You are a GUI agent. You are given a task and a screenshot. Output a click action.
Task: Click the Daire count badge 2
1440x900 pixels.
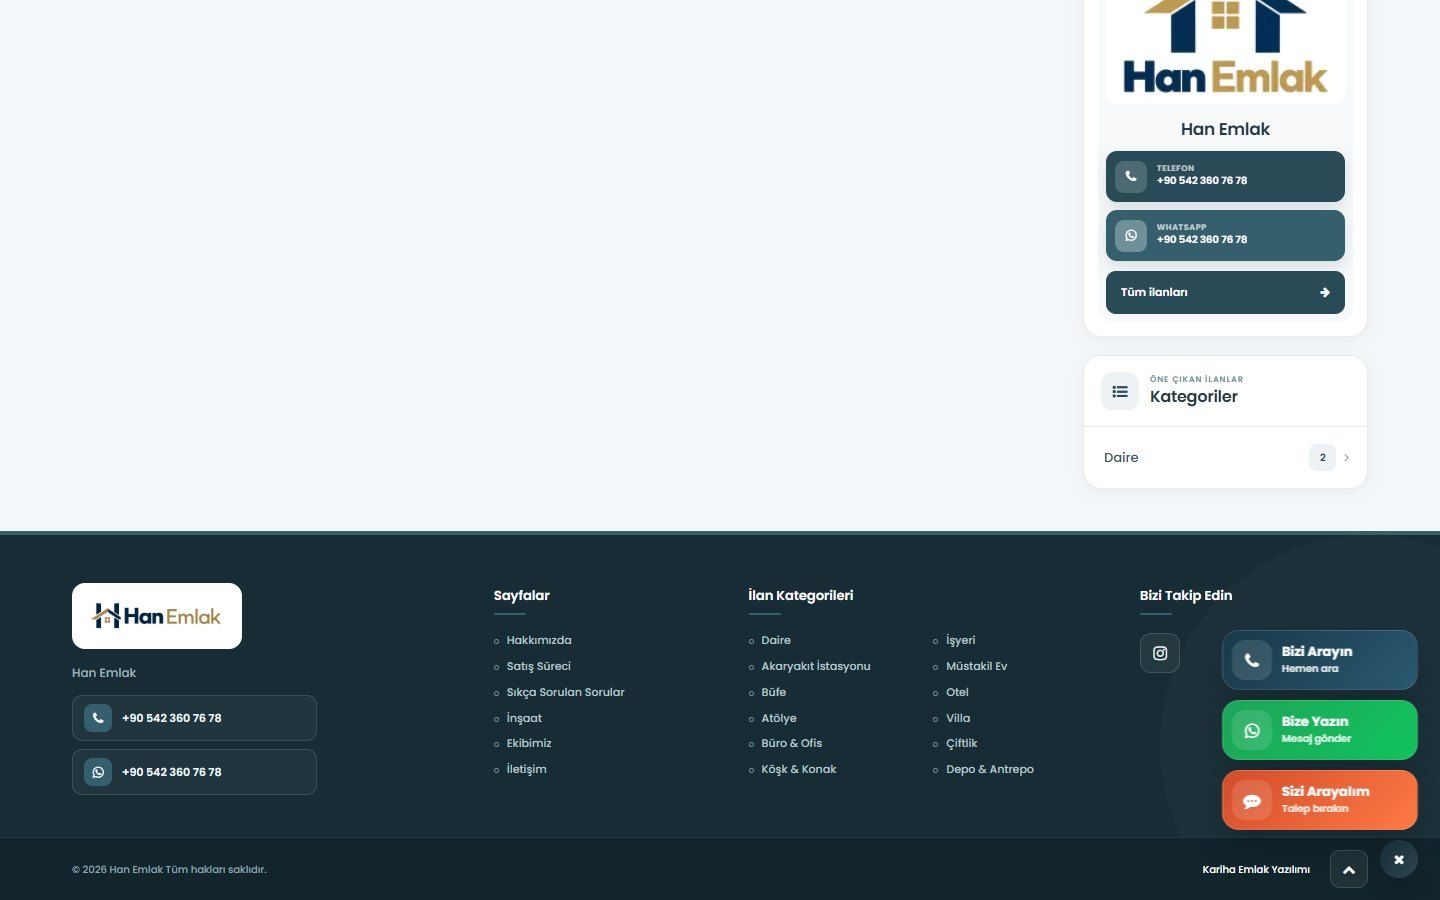click(1322, 458)
